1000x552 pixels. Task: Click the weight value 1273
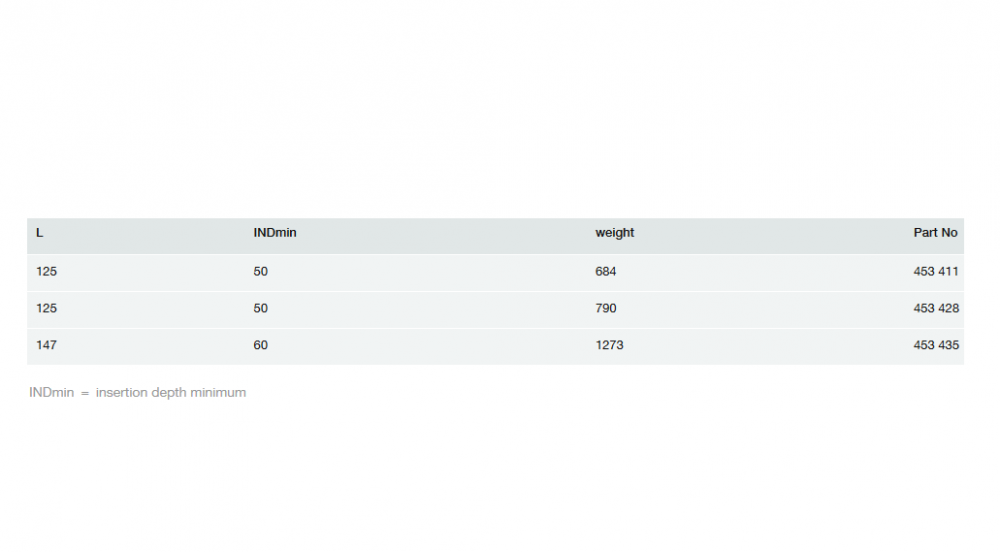pos(609,345)
